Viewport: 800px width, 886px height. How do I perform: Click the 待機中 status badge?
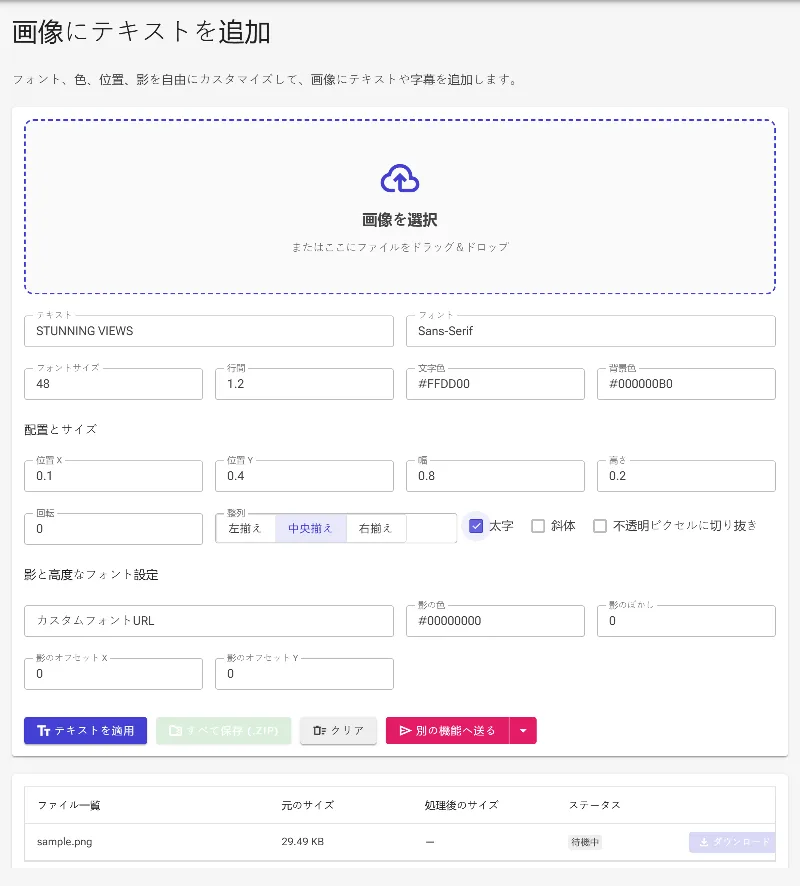pos(585,842)
